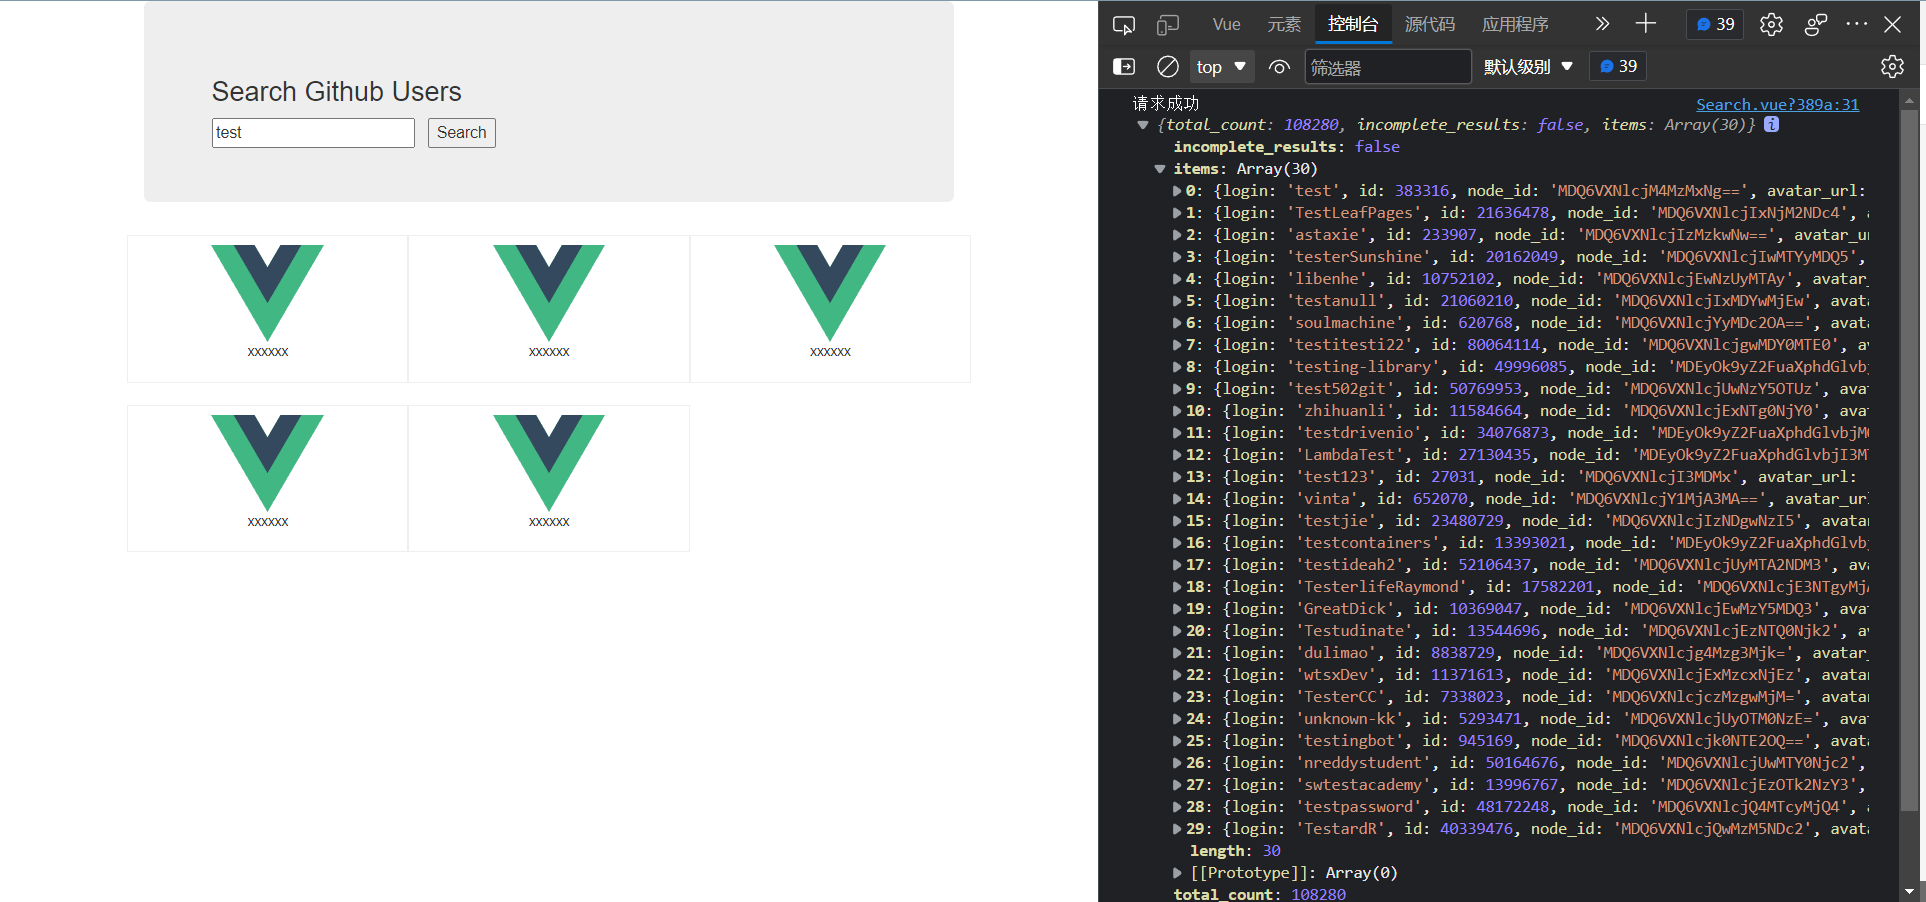
Task: Show the console sidebar
Action: click(1123, 66)
